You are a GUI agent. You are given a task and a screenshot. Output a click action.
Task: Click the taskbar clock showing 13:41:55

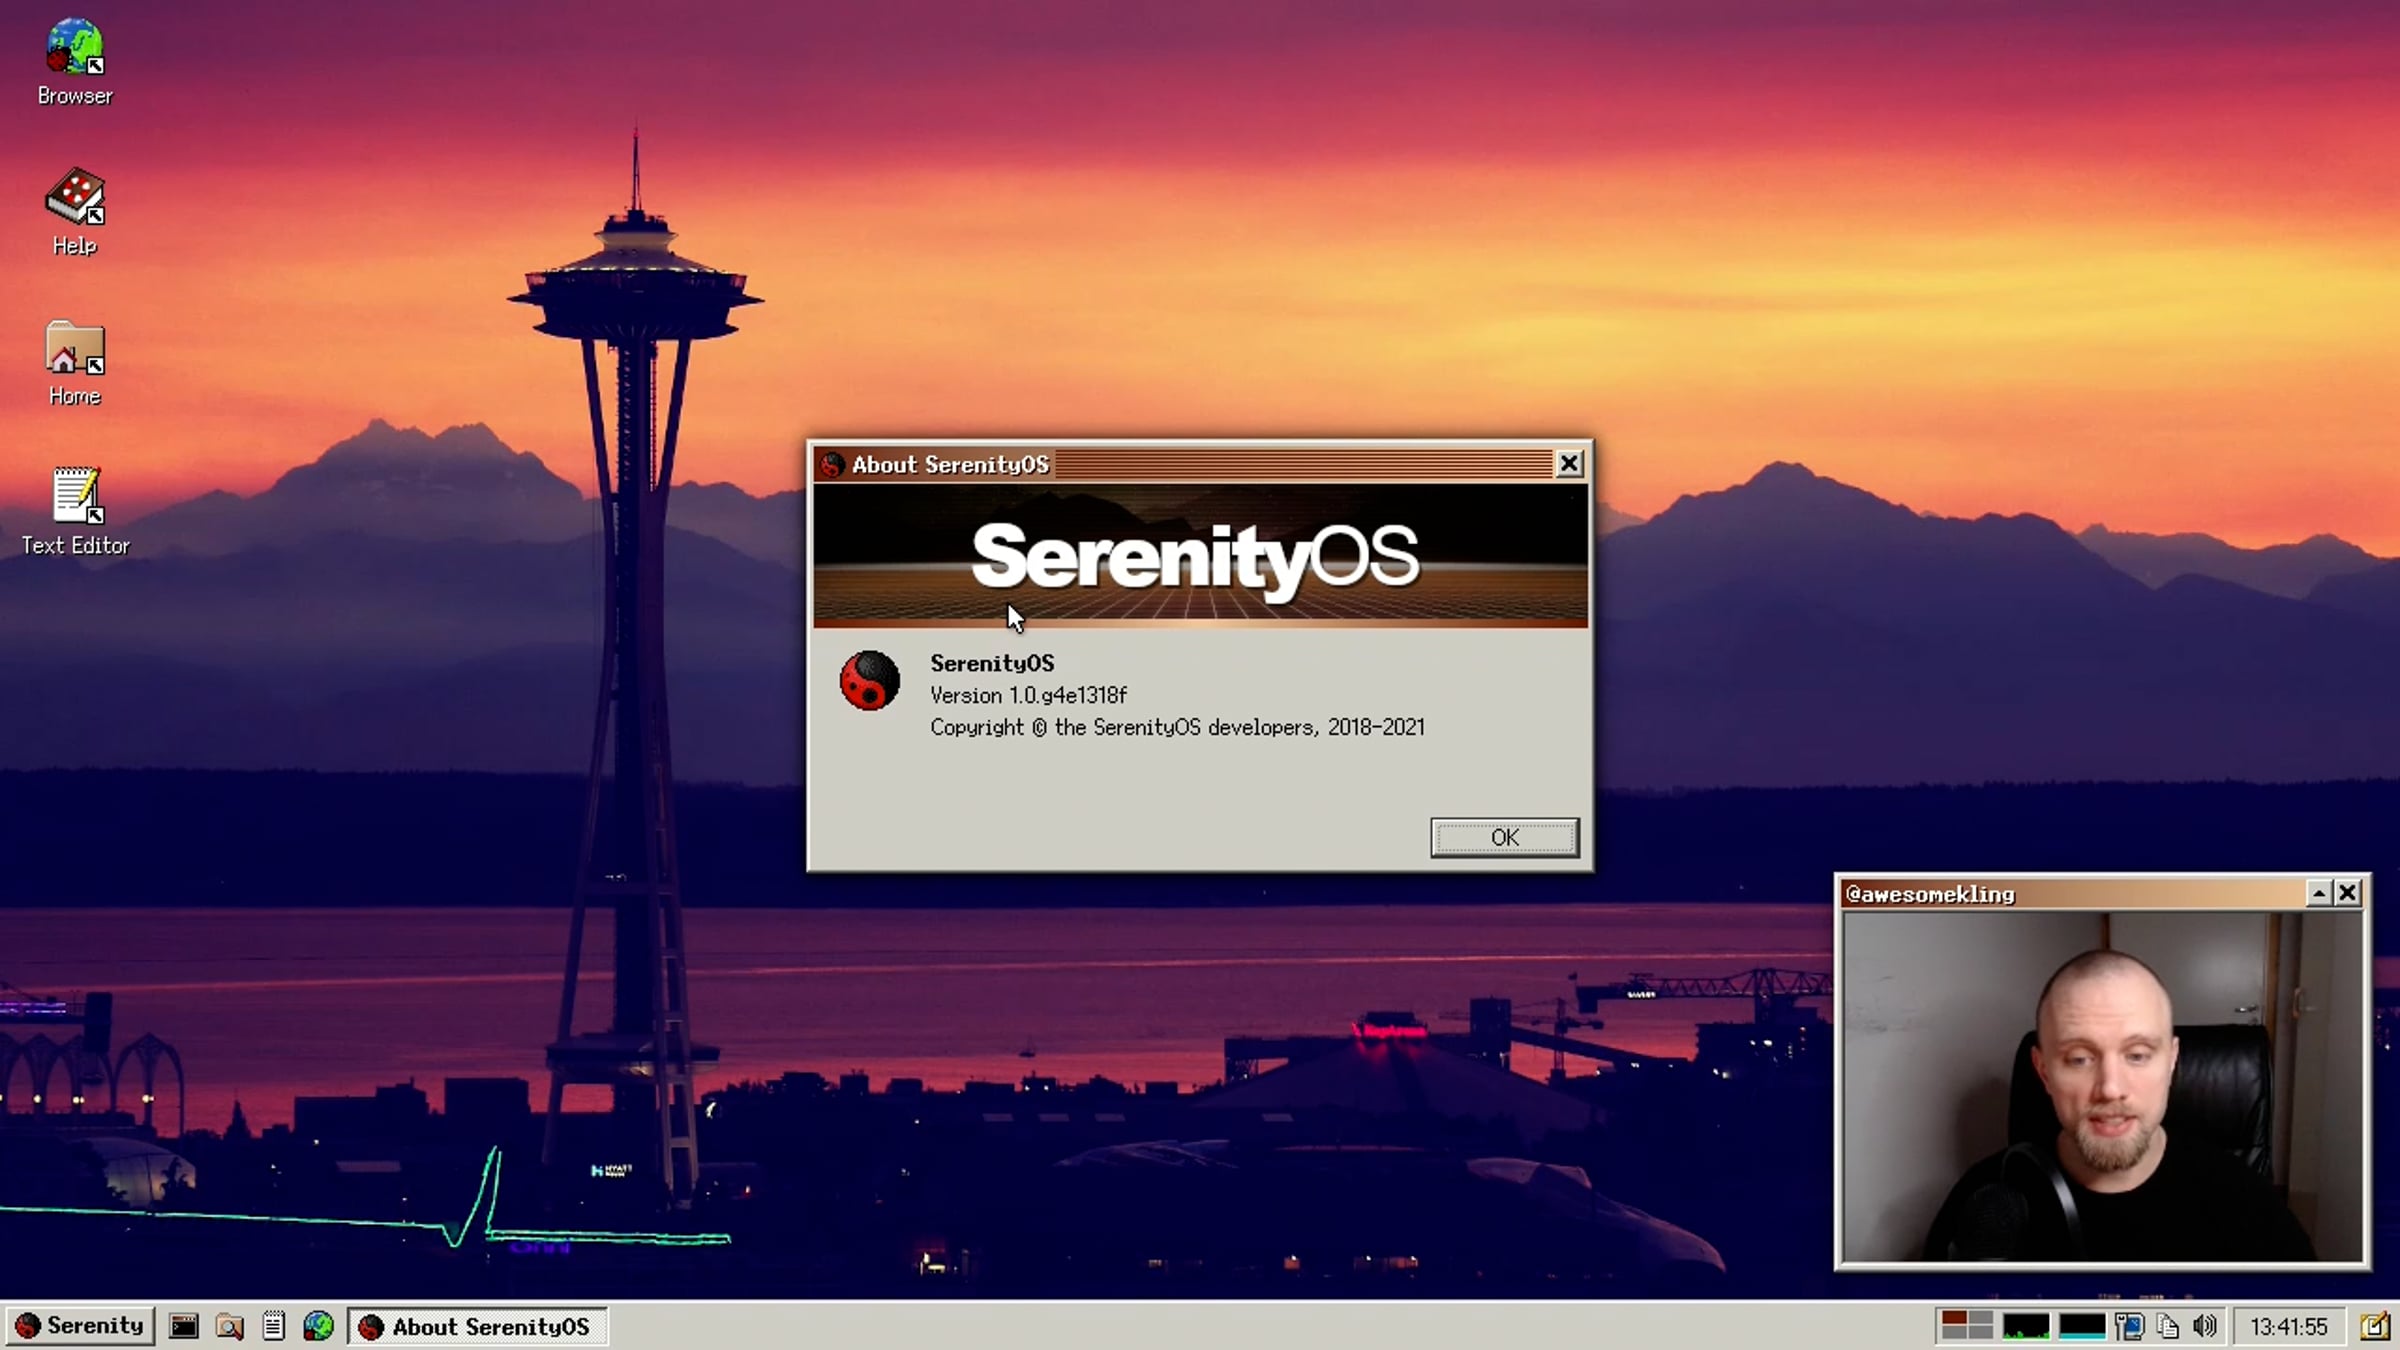pos(2289,1326)
